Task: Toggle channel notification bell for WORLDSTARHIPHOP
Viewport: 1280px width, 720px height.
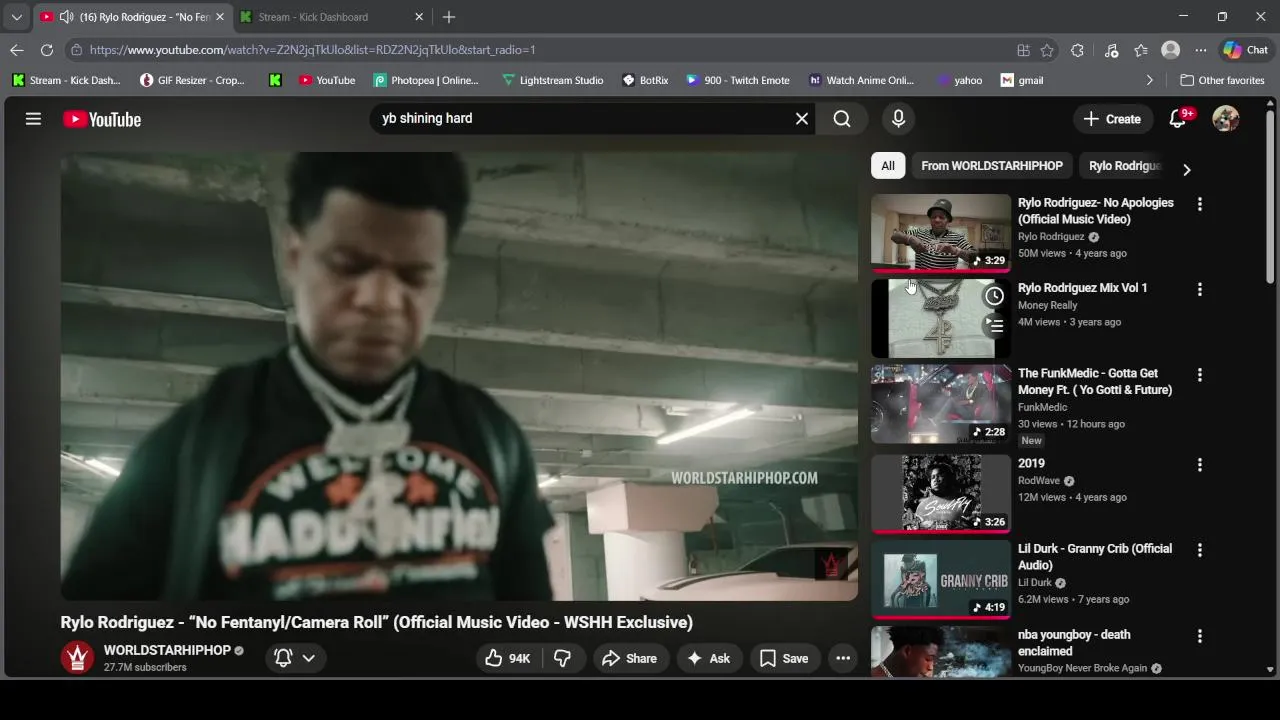Action: point(283,658)
